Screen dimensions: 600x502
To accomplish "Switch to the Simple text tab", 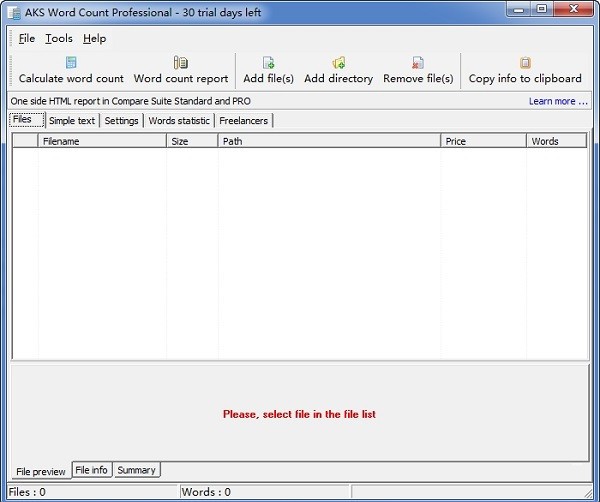I will pyautogui.click(x=72, y=121).
